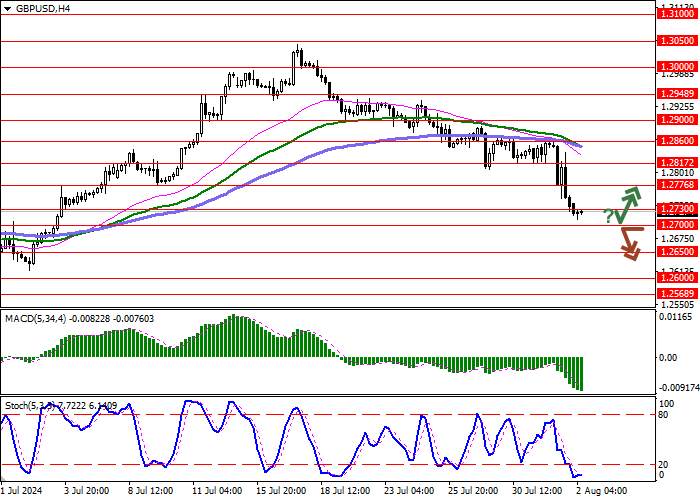This screenshot has height=500, width=700.
Task: Click the 1.29255 price axis value
Action: click(x=677, y=107)
